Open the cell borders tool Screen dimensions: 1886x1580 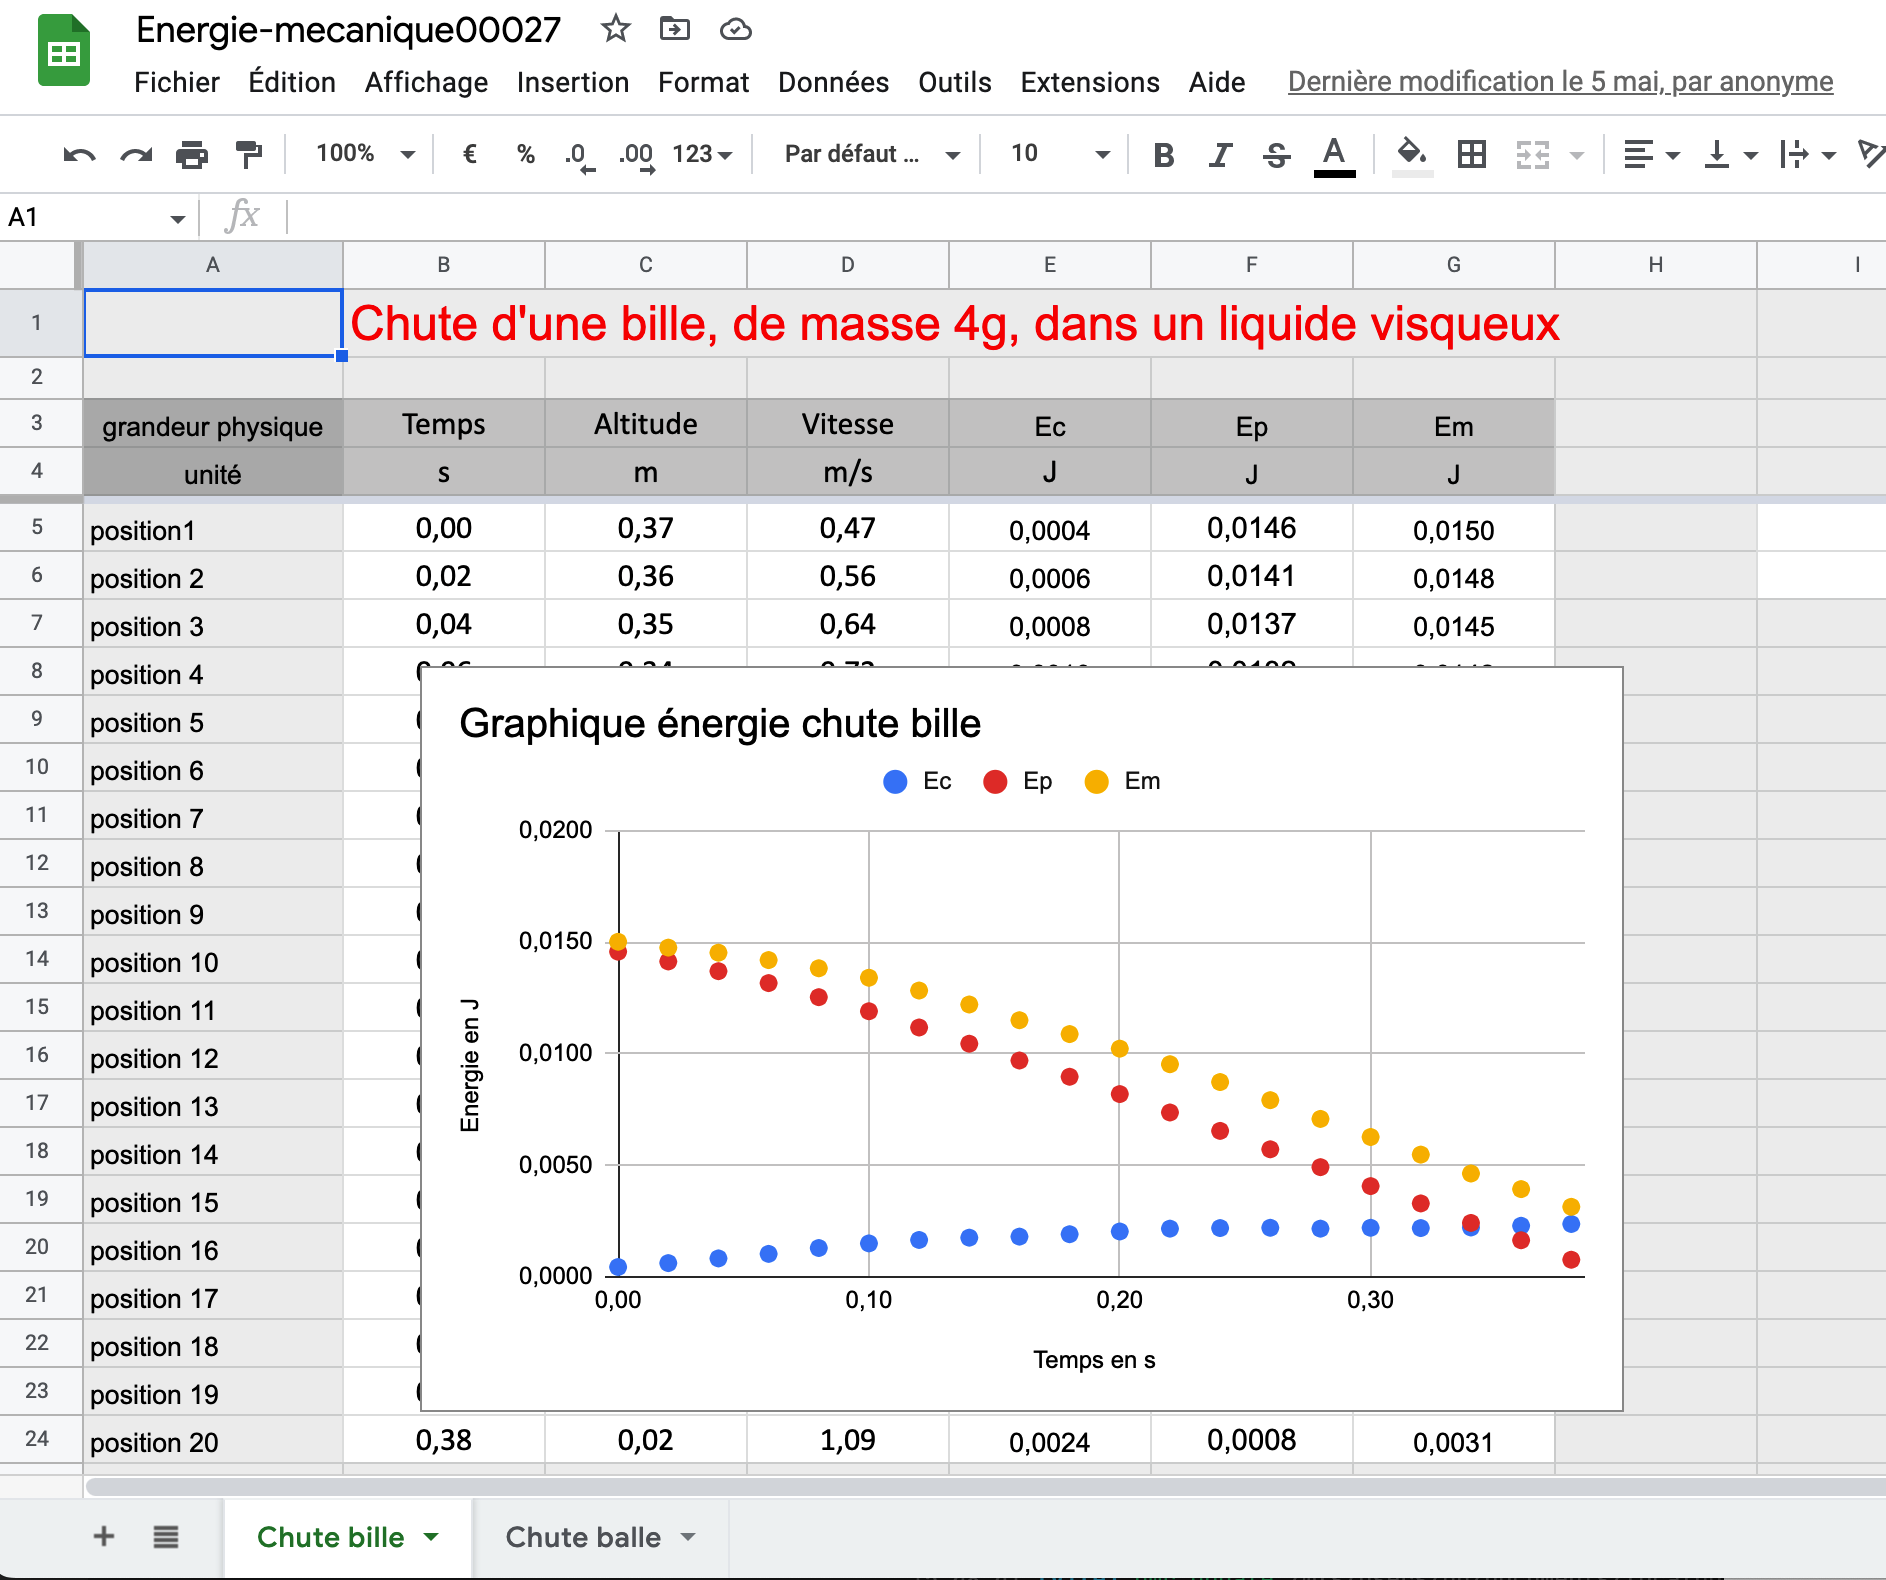pyautogui.click(x=1471, y=154)
